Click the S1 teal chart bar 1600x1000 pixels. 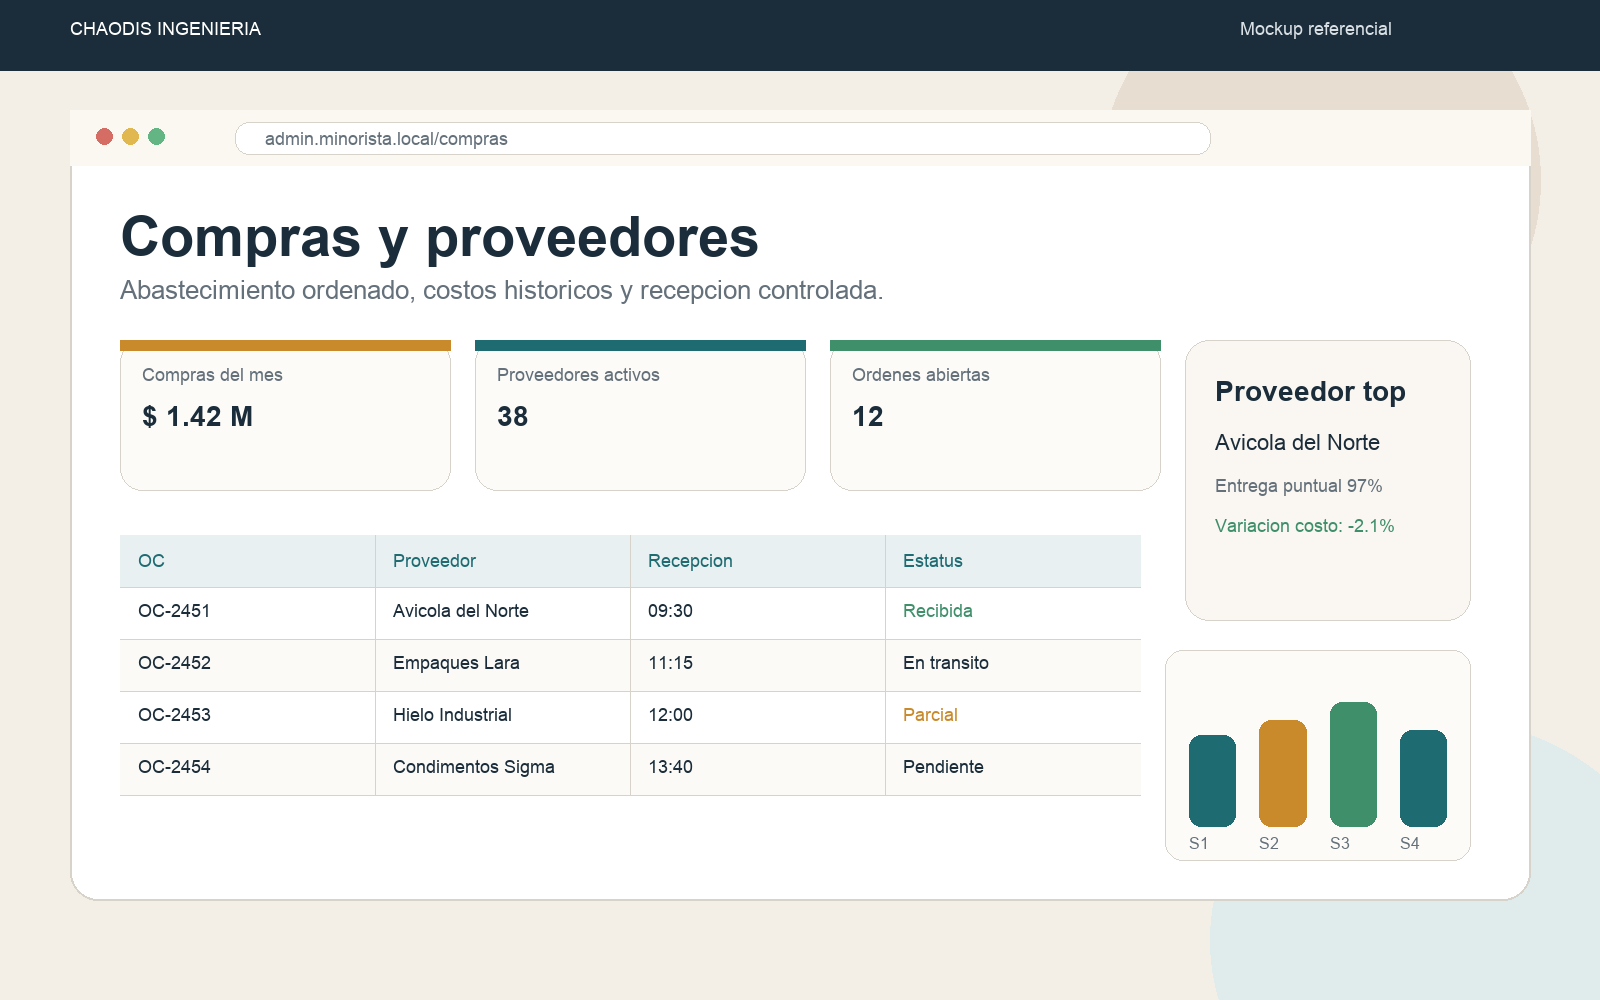click(1212, 781)
